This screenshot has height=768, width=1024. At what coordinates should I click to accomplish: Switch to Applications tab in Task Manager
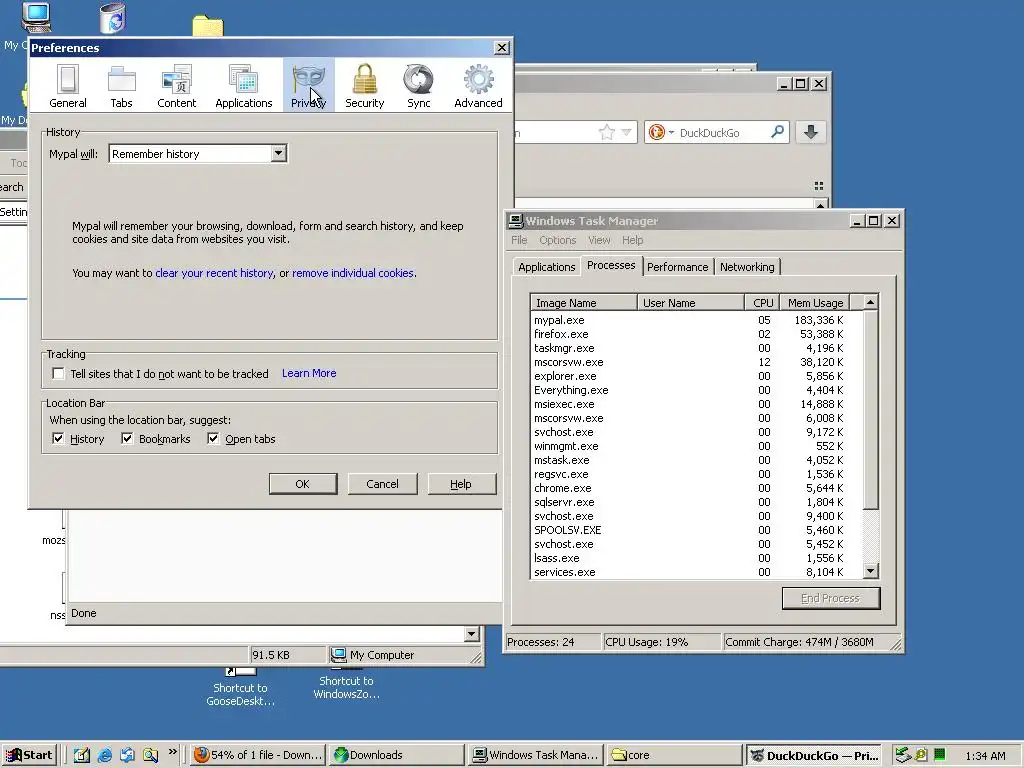(547, 266)
